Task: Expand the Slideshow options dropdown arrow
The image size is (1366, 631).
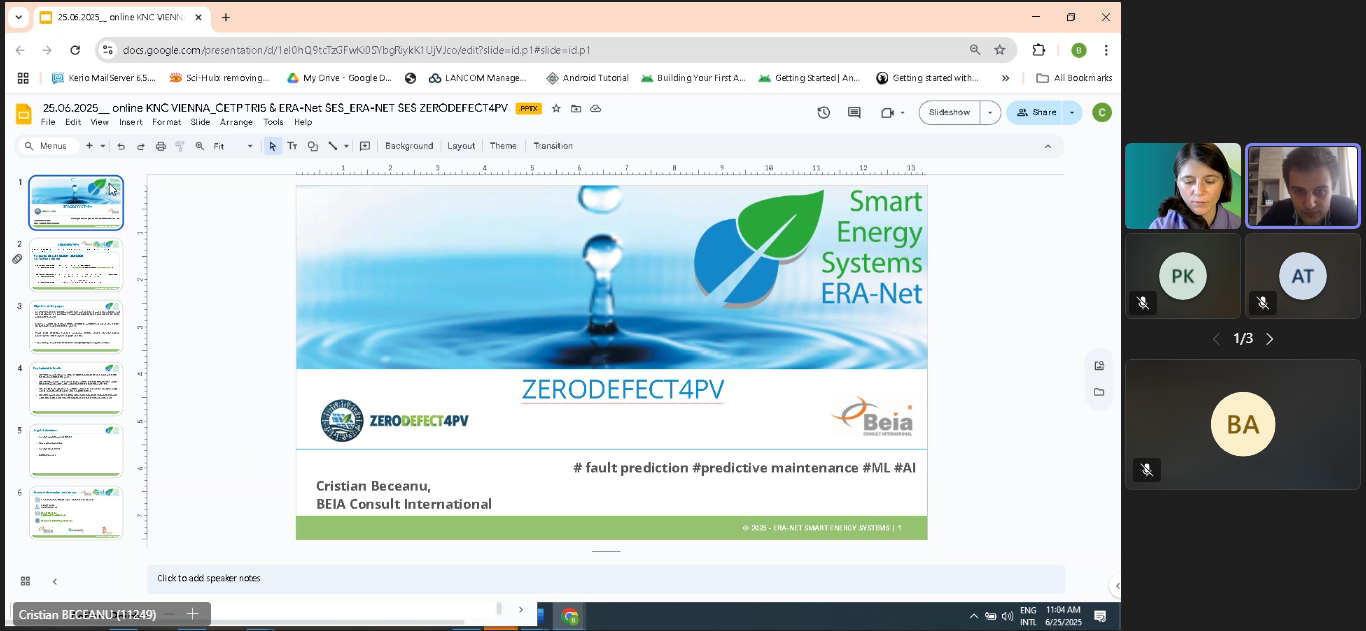Action: pyautogui.click(x=990, y=113)
